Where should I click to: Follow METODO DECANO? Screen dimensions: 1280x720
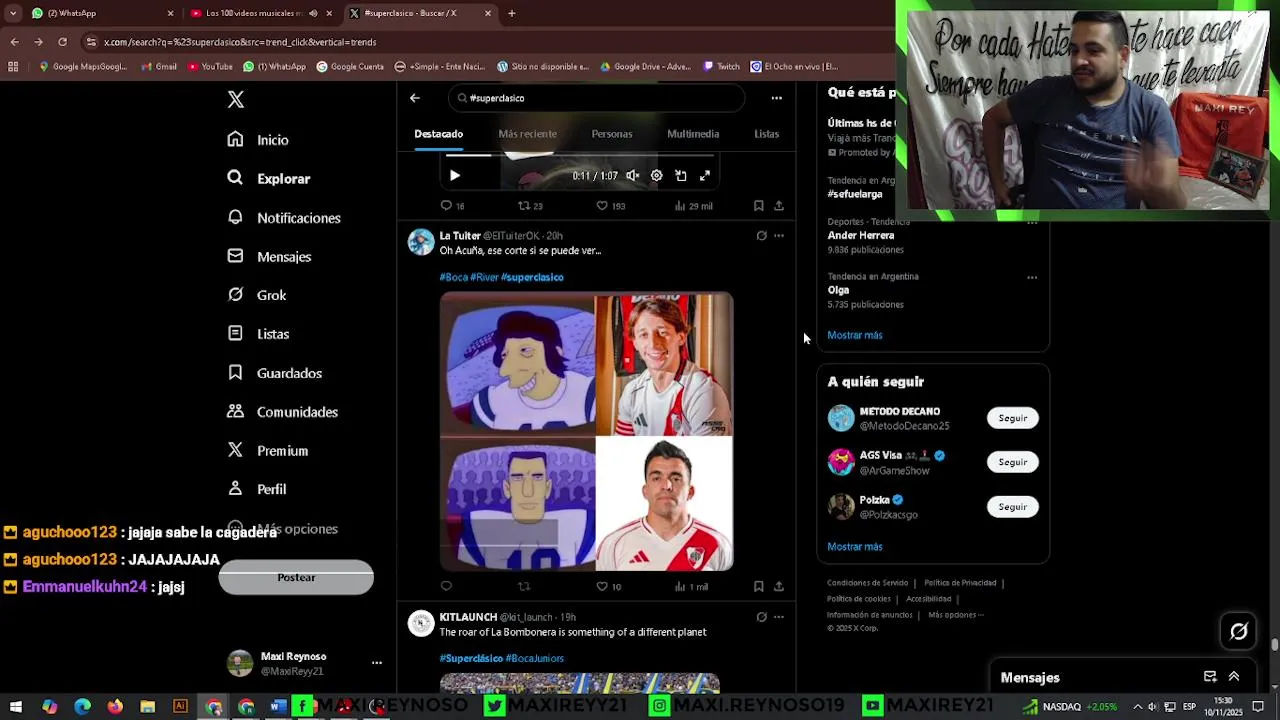[1013, 418]
